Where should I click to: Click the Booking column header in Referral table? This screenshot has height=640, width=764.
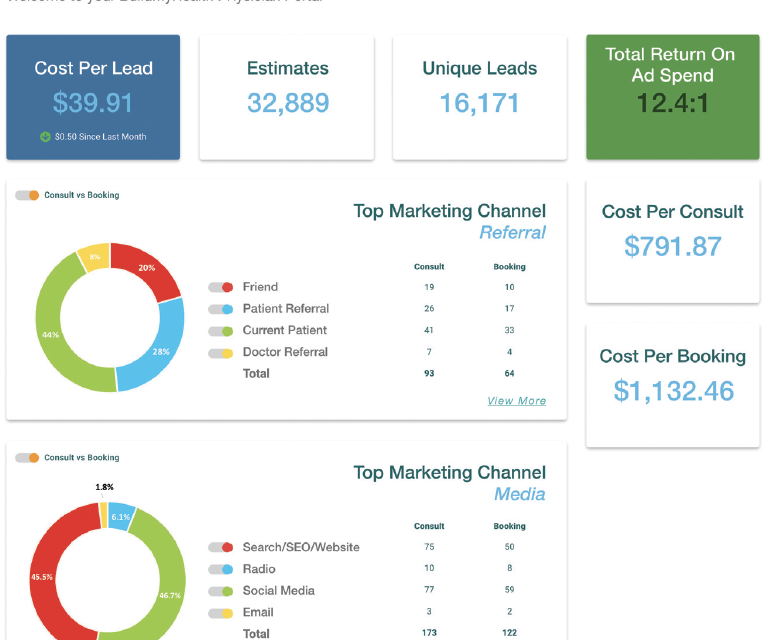pyautogui.click(x=509, y=267)
